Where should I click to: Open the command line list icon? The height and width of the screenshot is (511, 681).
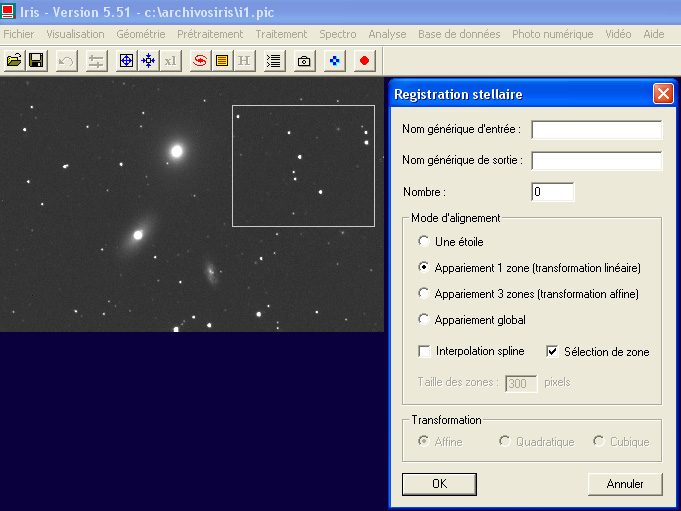pyautogui.click(x=274, y=61)
